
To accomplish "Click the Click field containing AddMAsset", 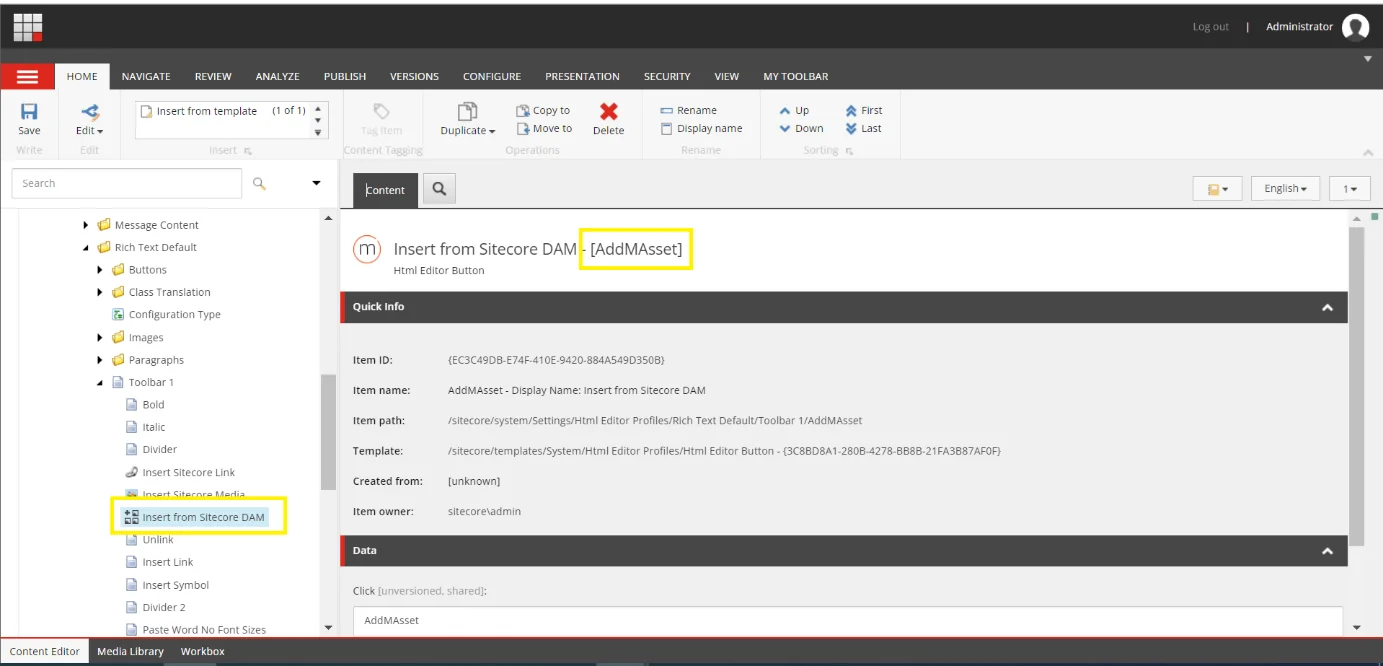I will [848, 620].
